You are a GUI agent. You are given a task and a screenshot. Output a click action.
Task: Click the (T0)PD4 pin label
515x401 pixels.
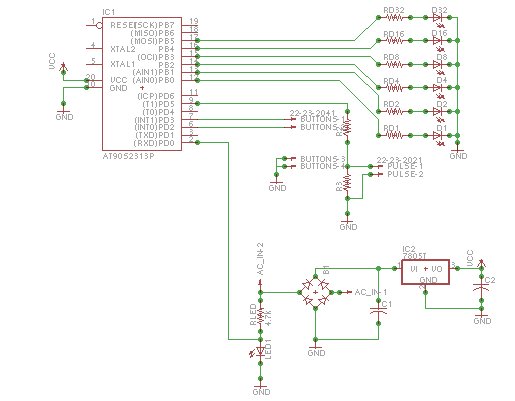158,112
